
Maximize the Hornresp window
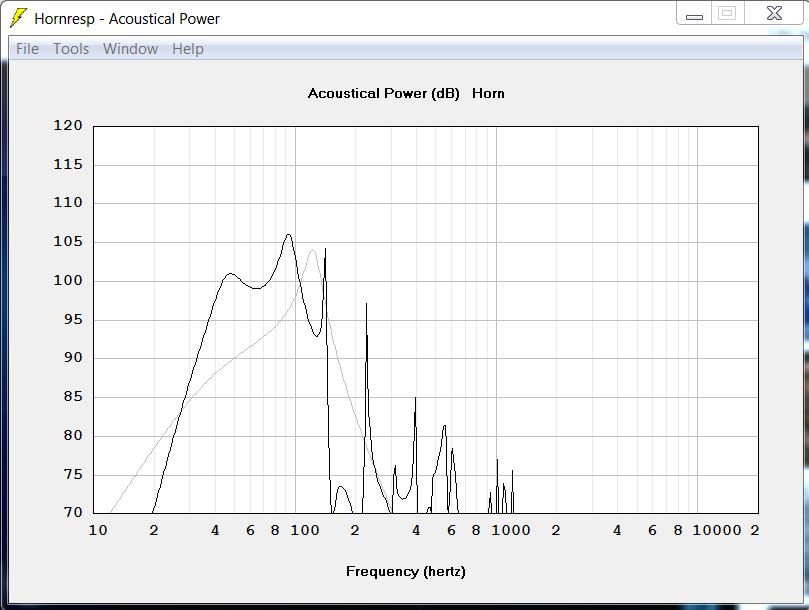point(727,13)
